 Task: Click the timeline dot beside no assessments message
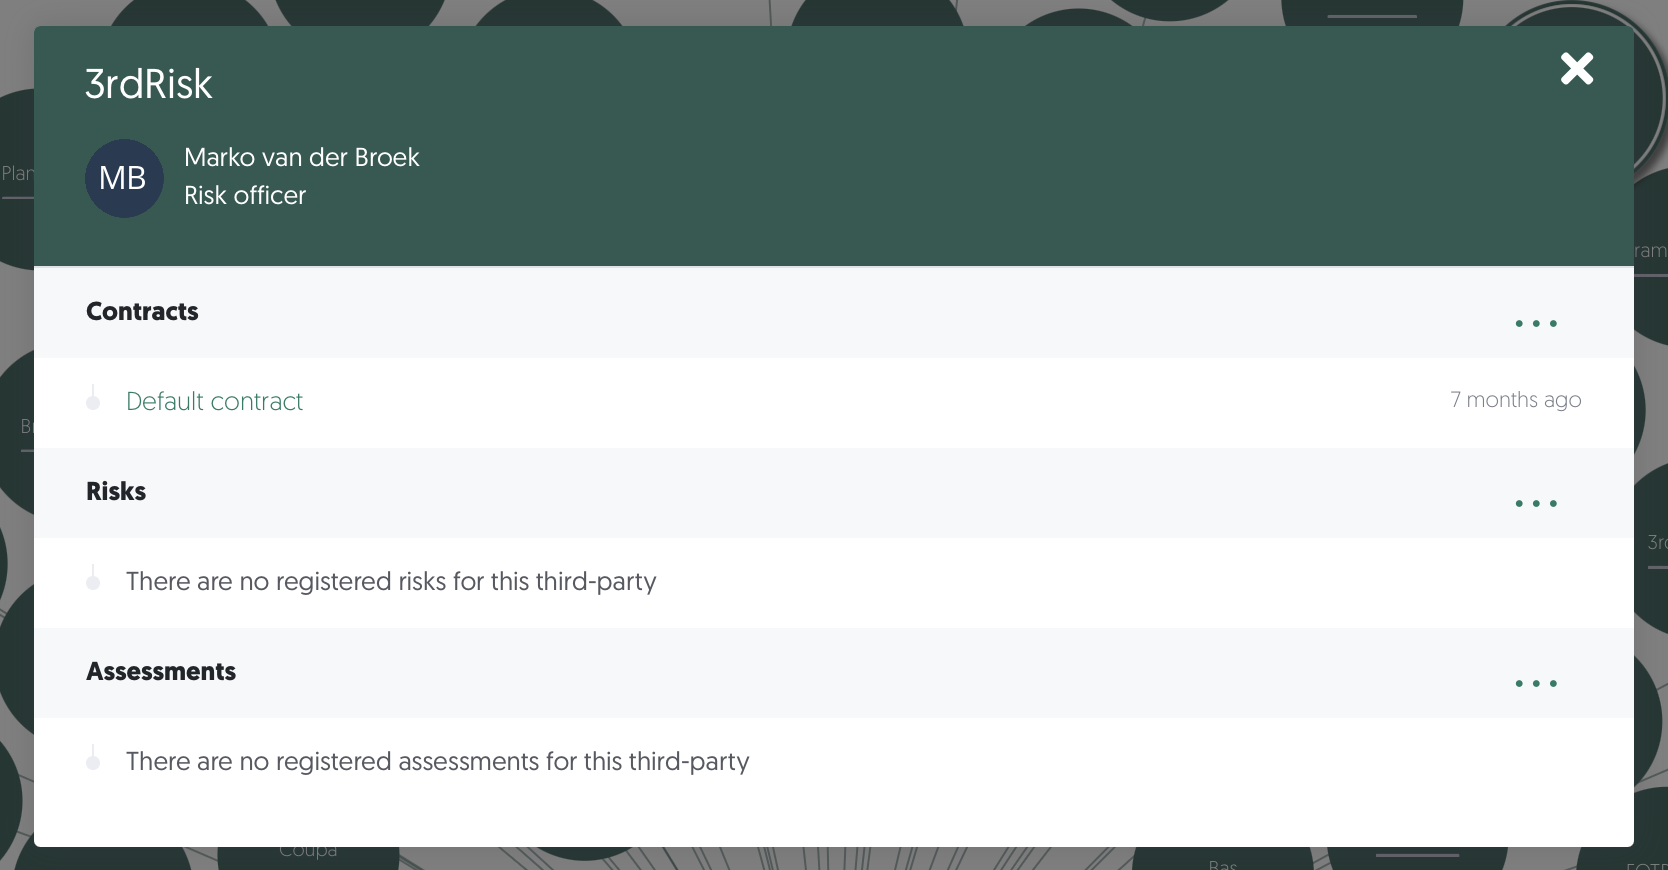93,762
